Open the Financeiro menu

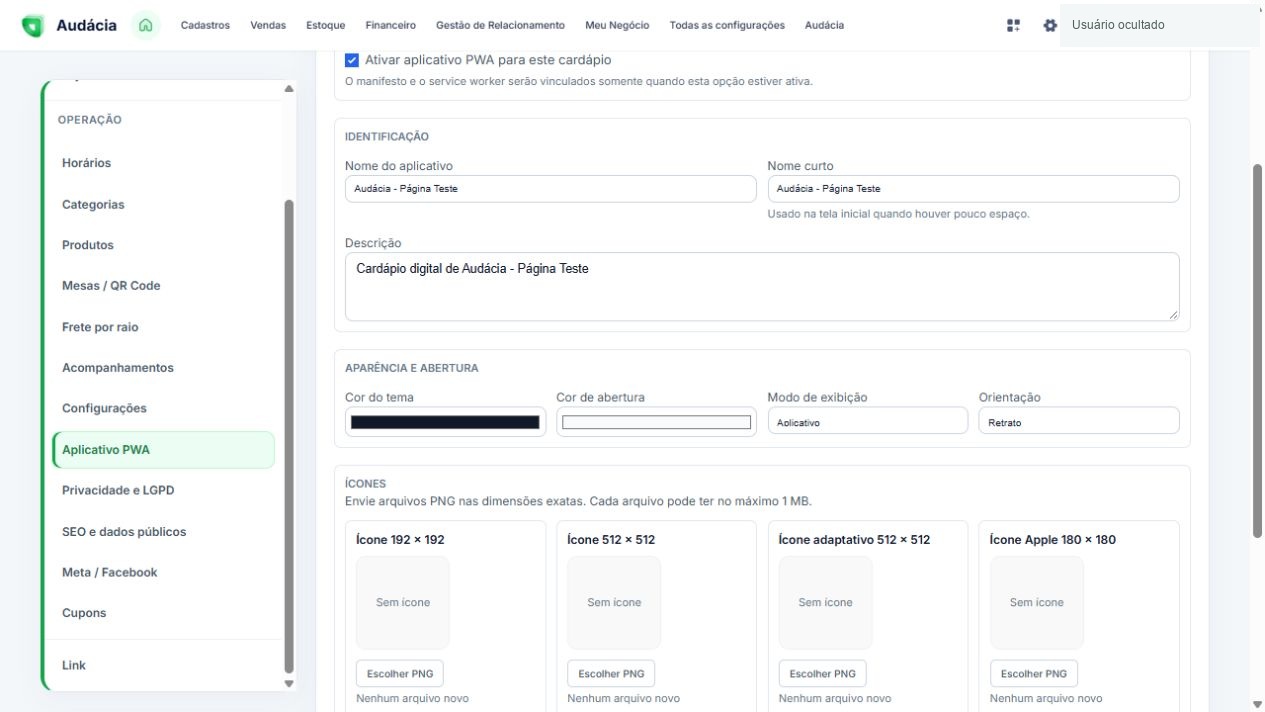point(391,25)
